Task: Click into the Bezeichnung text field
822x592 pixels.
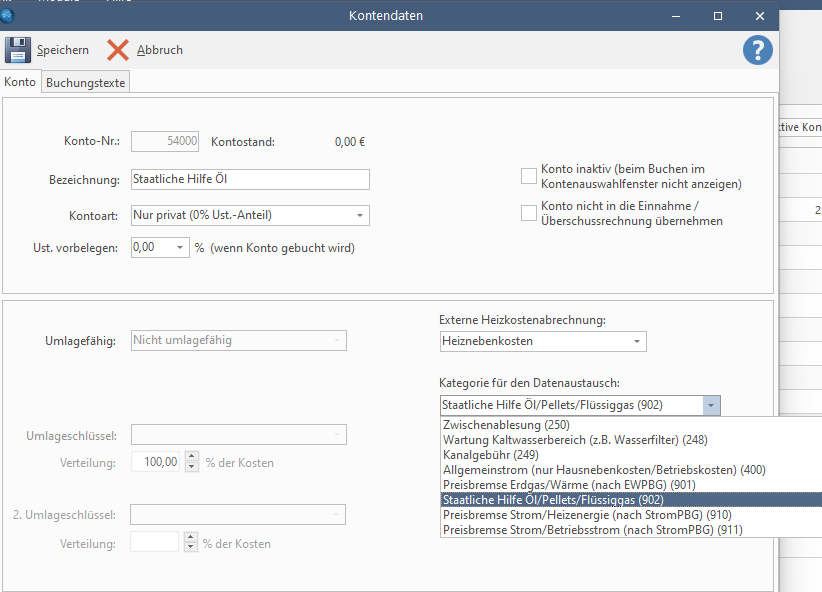Action: (250, 179)
